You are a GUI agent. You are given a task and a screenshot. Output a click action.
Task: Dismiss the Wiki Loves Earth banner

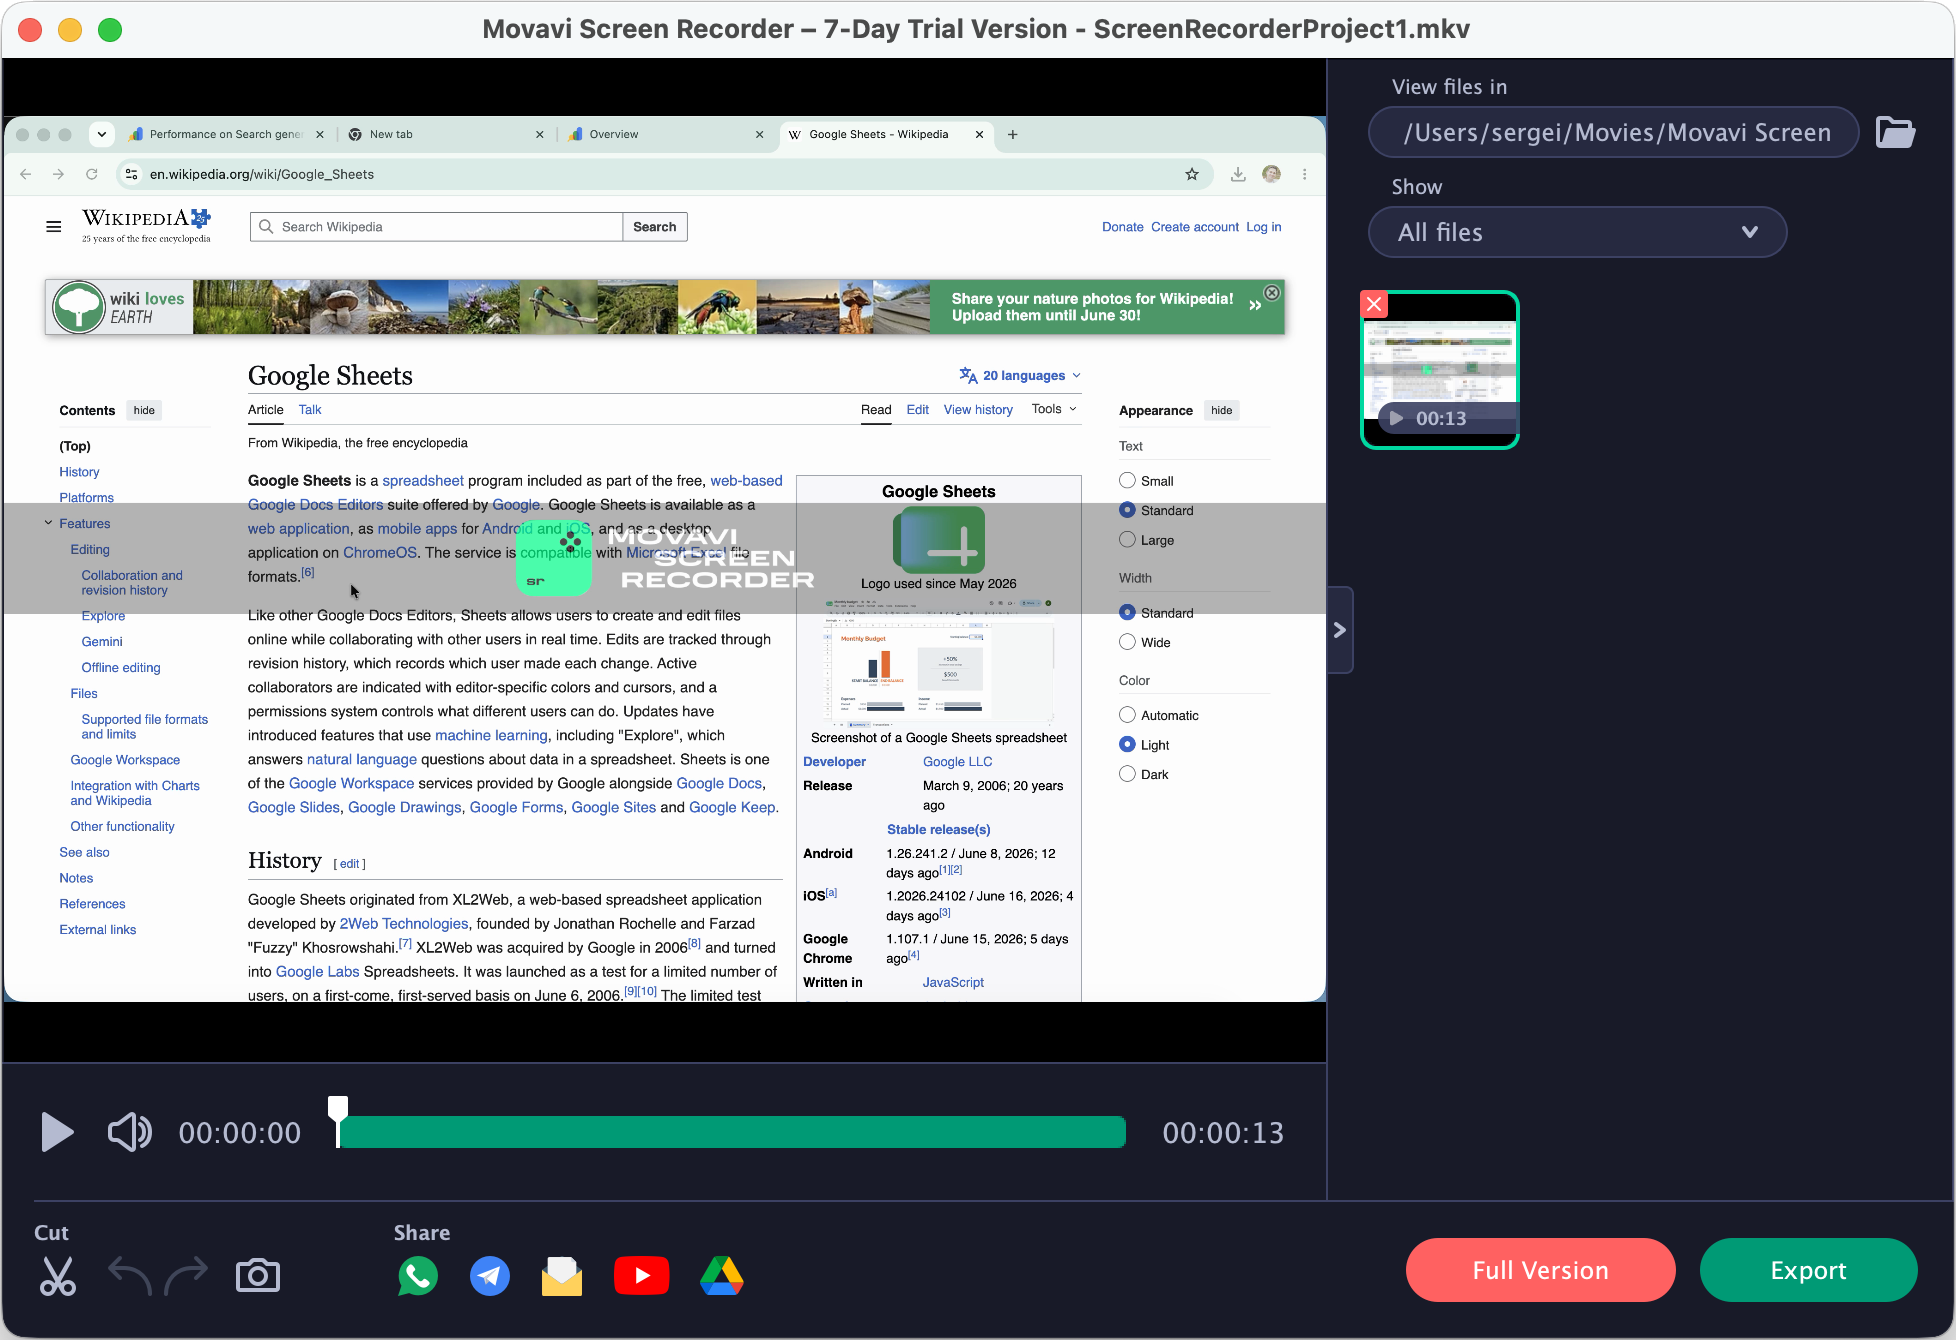pos(1272,293)
